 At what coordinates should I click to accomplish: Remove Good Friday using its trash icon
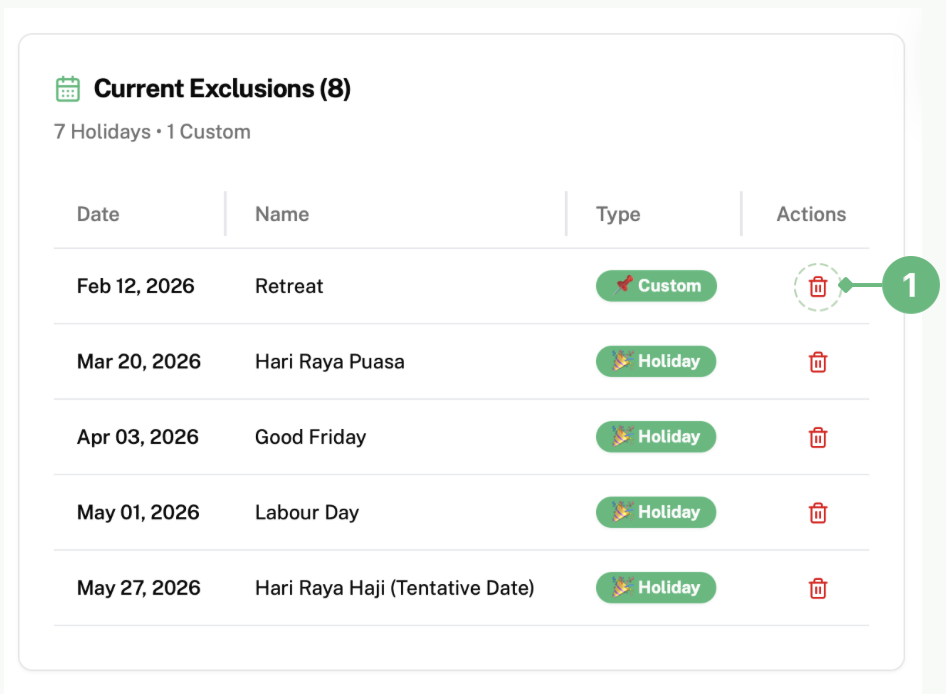click(818, 437)
